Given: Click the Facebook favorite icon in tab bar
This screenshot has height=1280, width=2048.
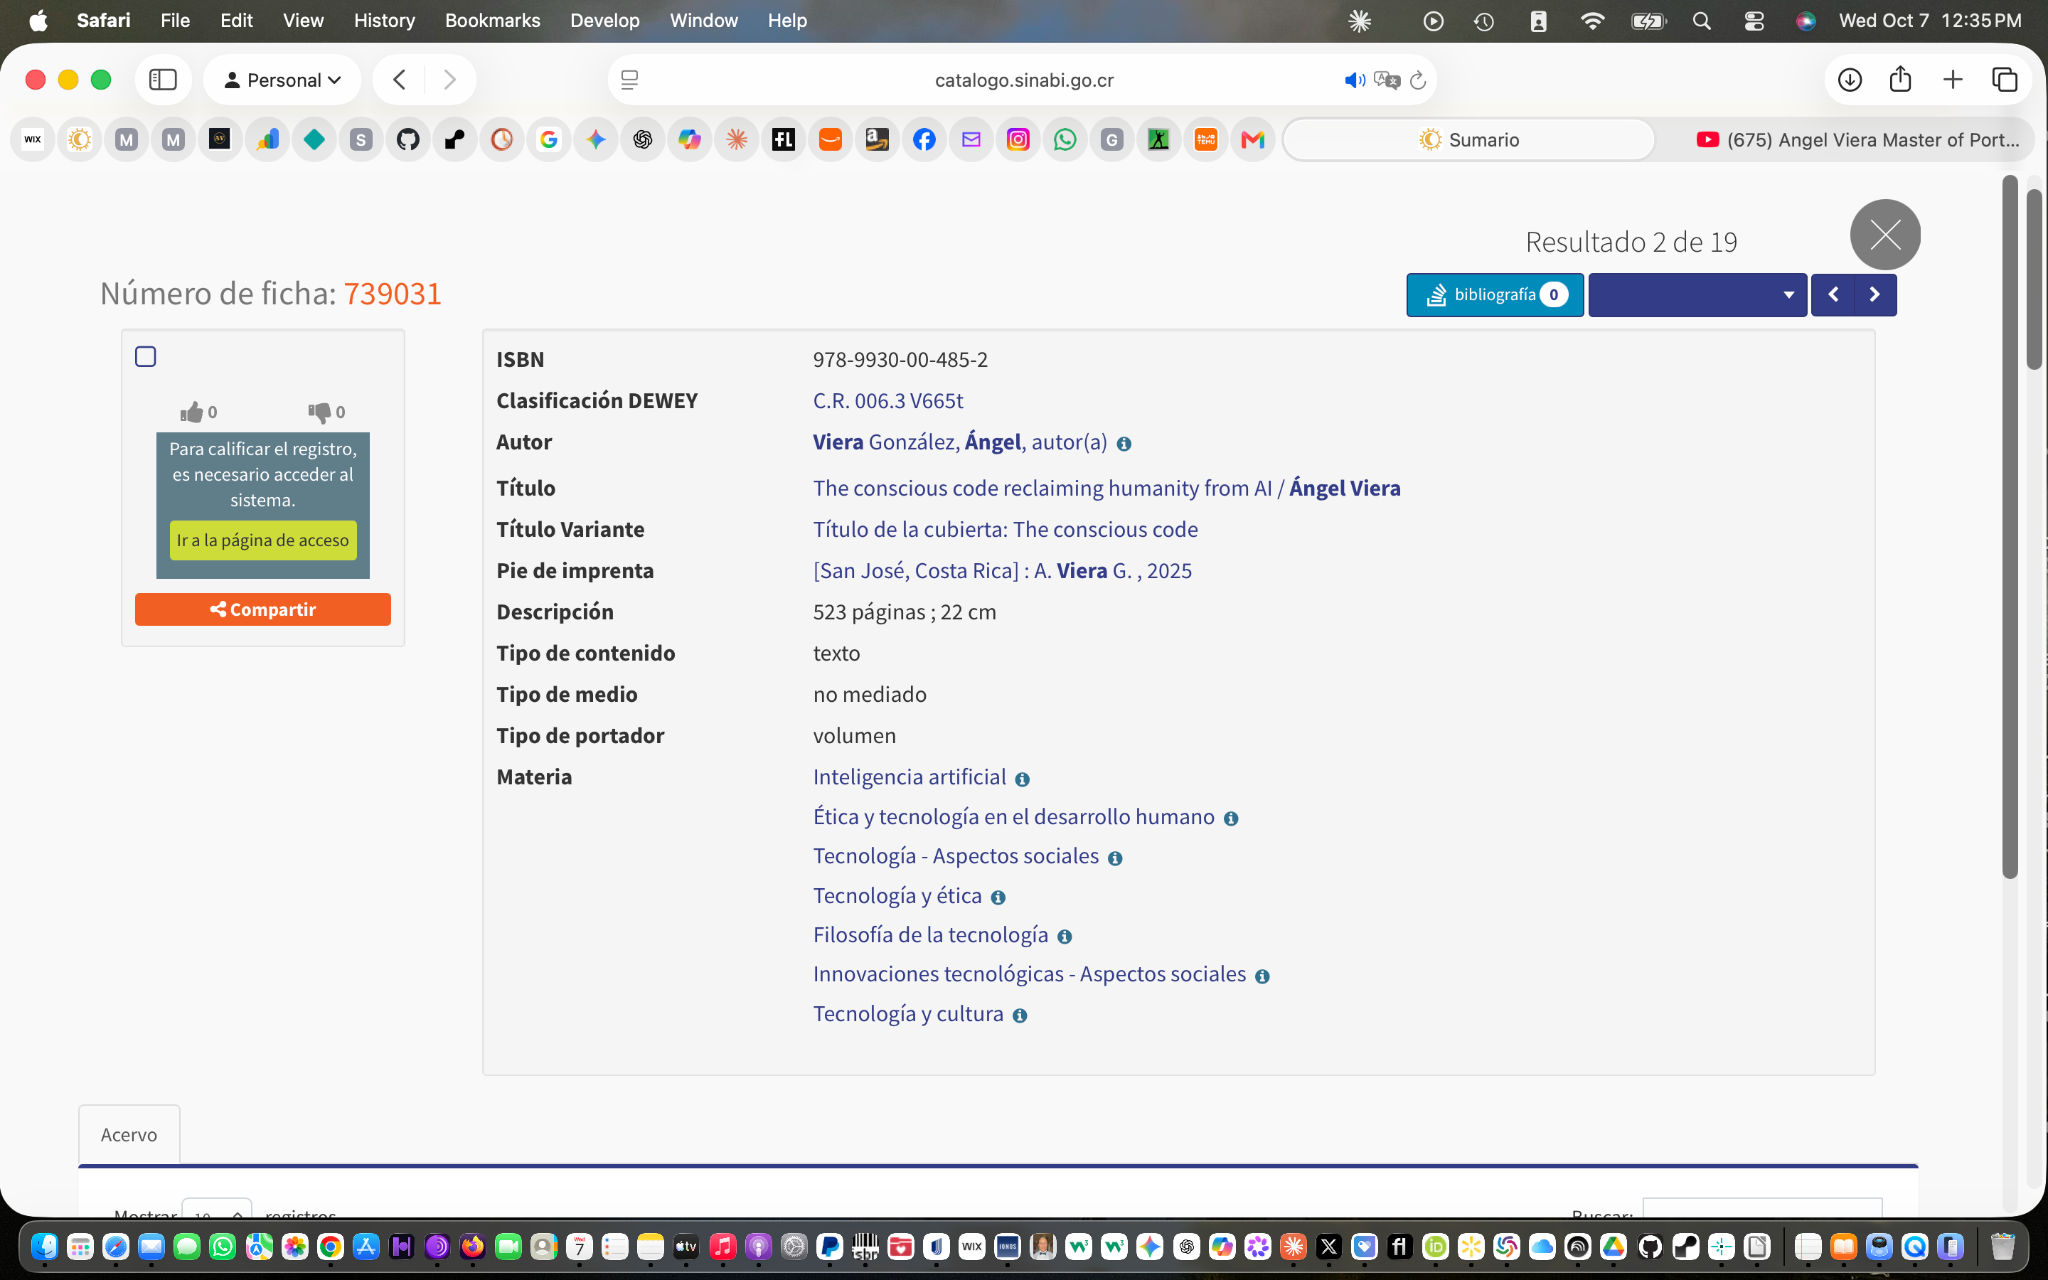Looking at the screenshot, I should click(924, 140).
